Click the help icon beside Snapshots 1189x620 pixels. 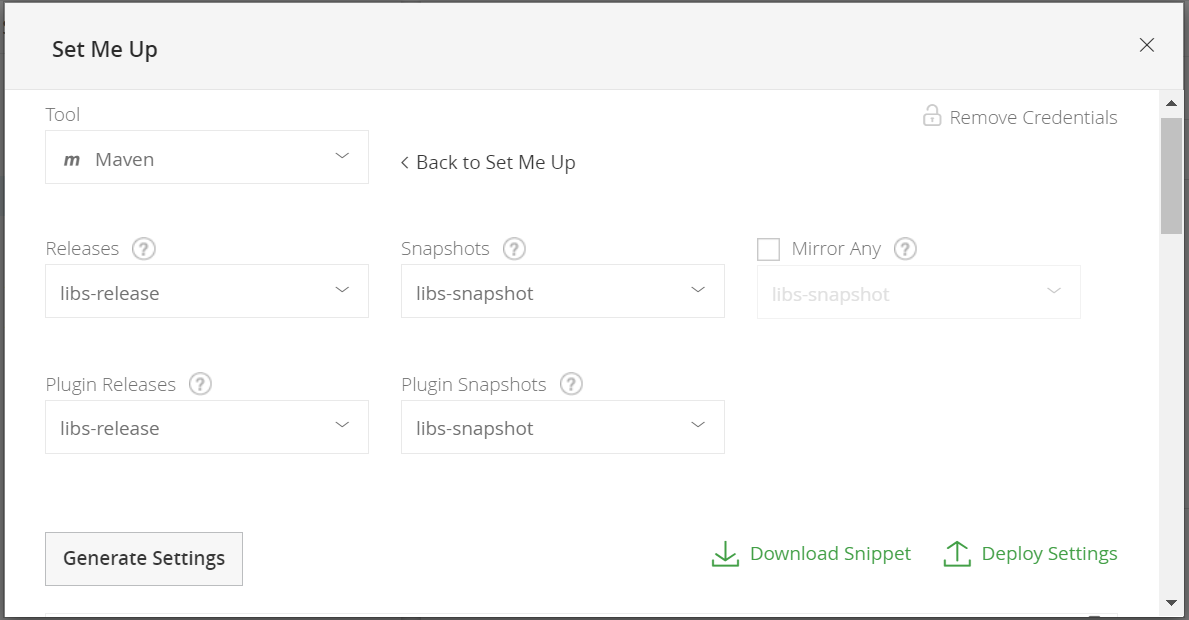point(514,249)
